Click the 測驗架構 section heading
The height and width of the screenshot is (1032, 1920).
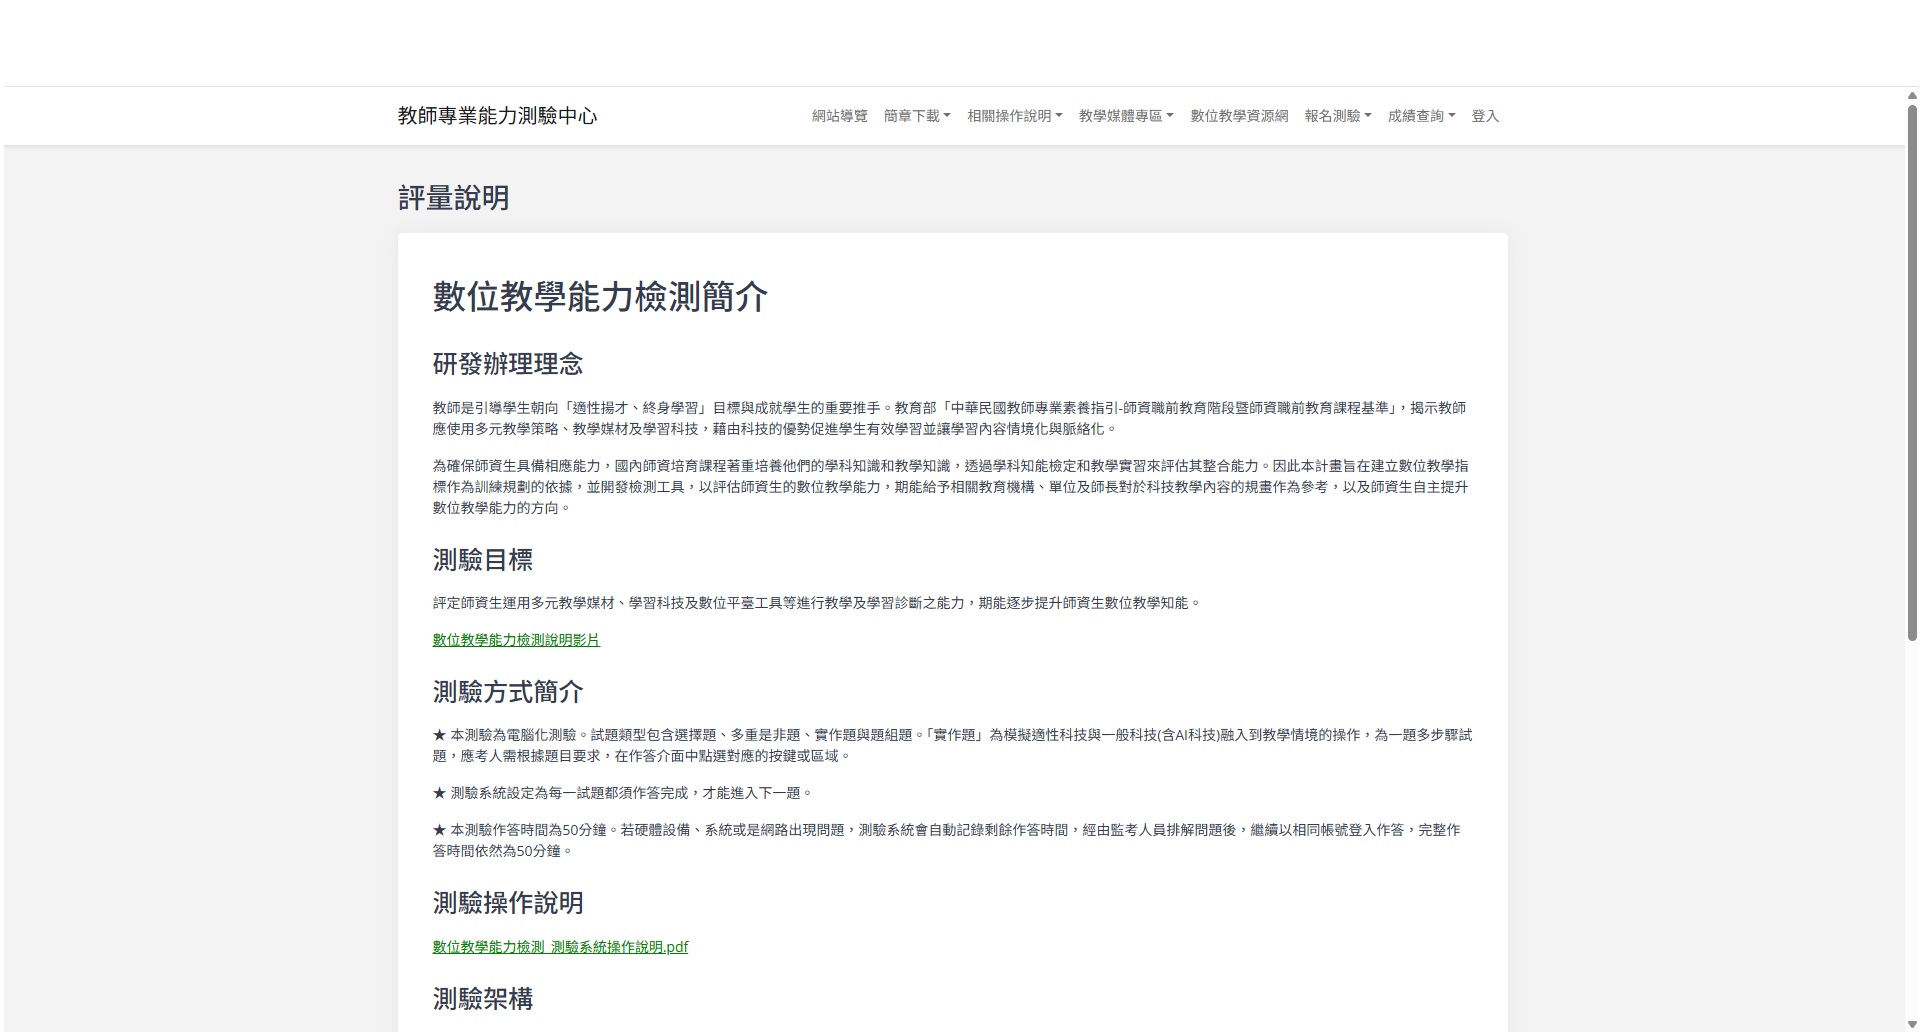click(482, 999)
